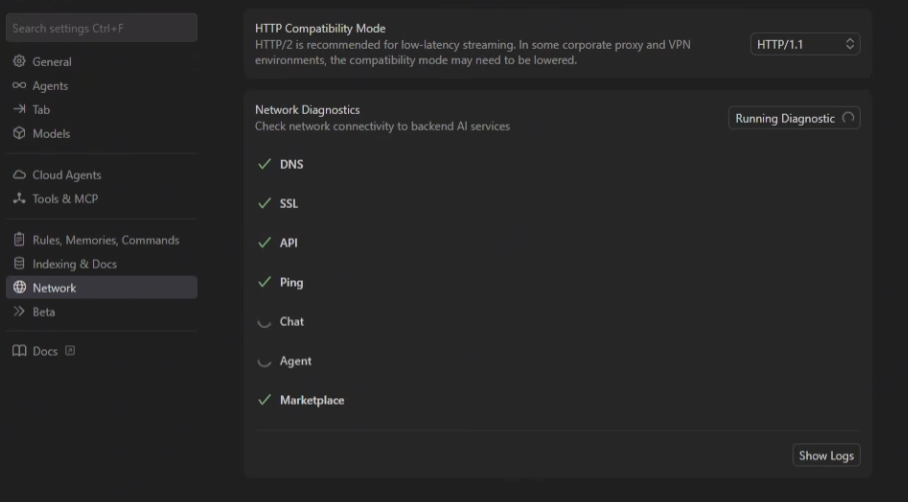Click the Marketplace diagnostic result row
The image size is (908, 502).
pyautogui.click(x=311, y=400)
